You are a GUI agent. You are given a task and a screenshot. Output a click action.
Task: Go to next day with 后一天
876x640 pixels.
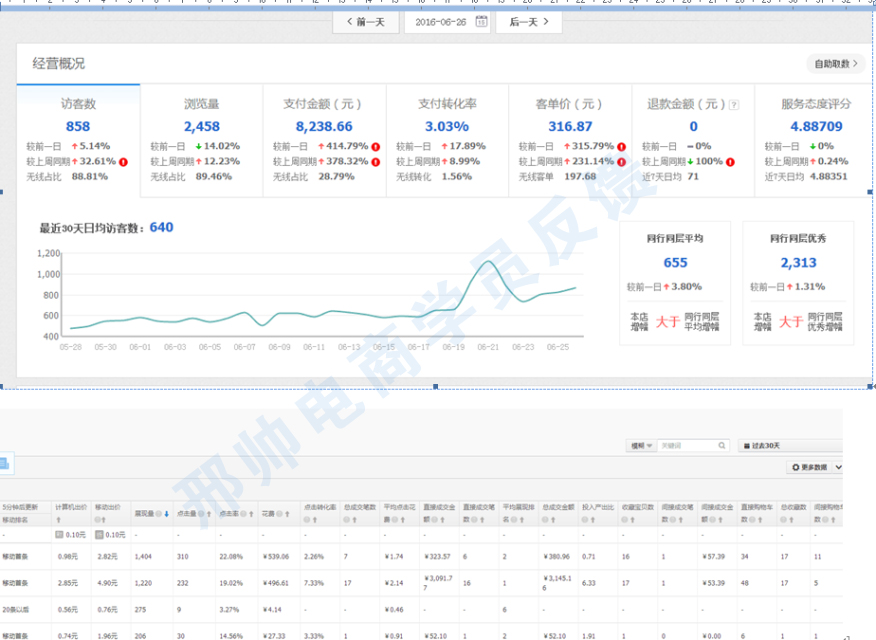point(528,21)
